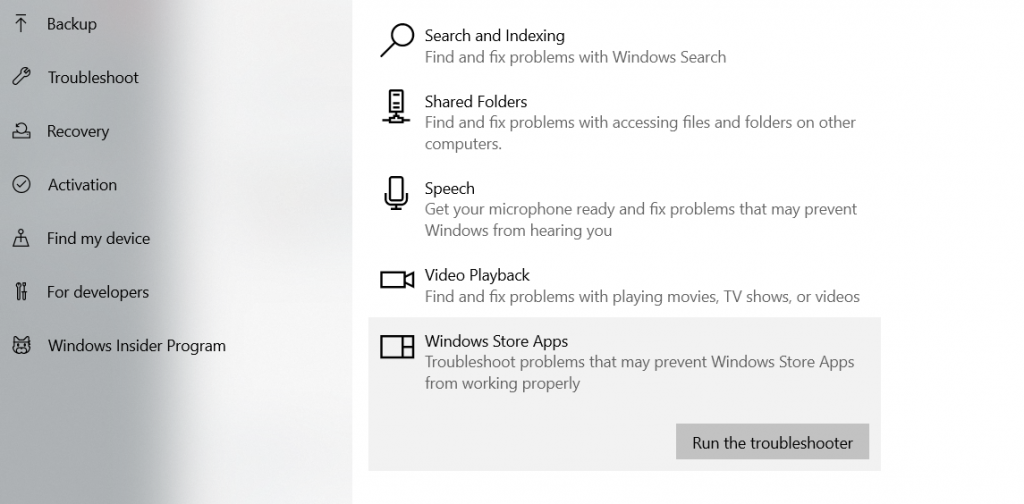
Task: Click the Find my device icon
Action: tap(21, 239)
